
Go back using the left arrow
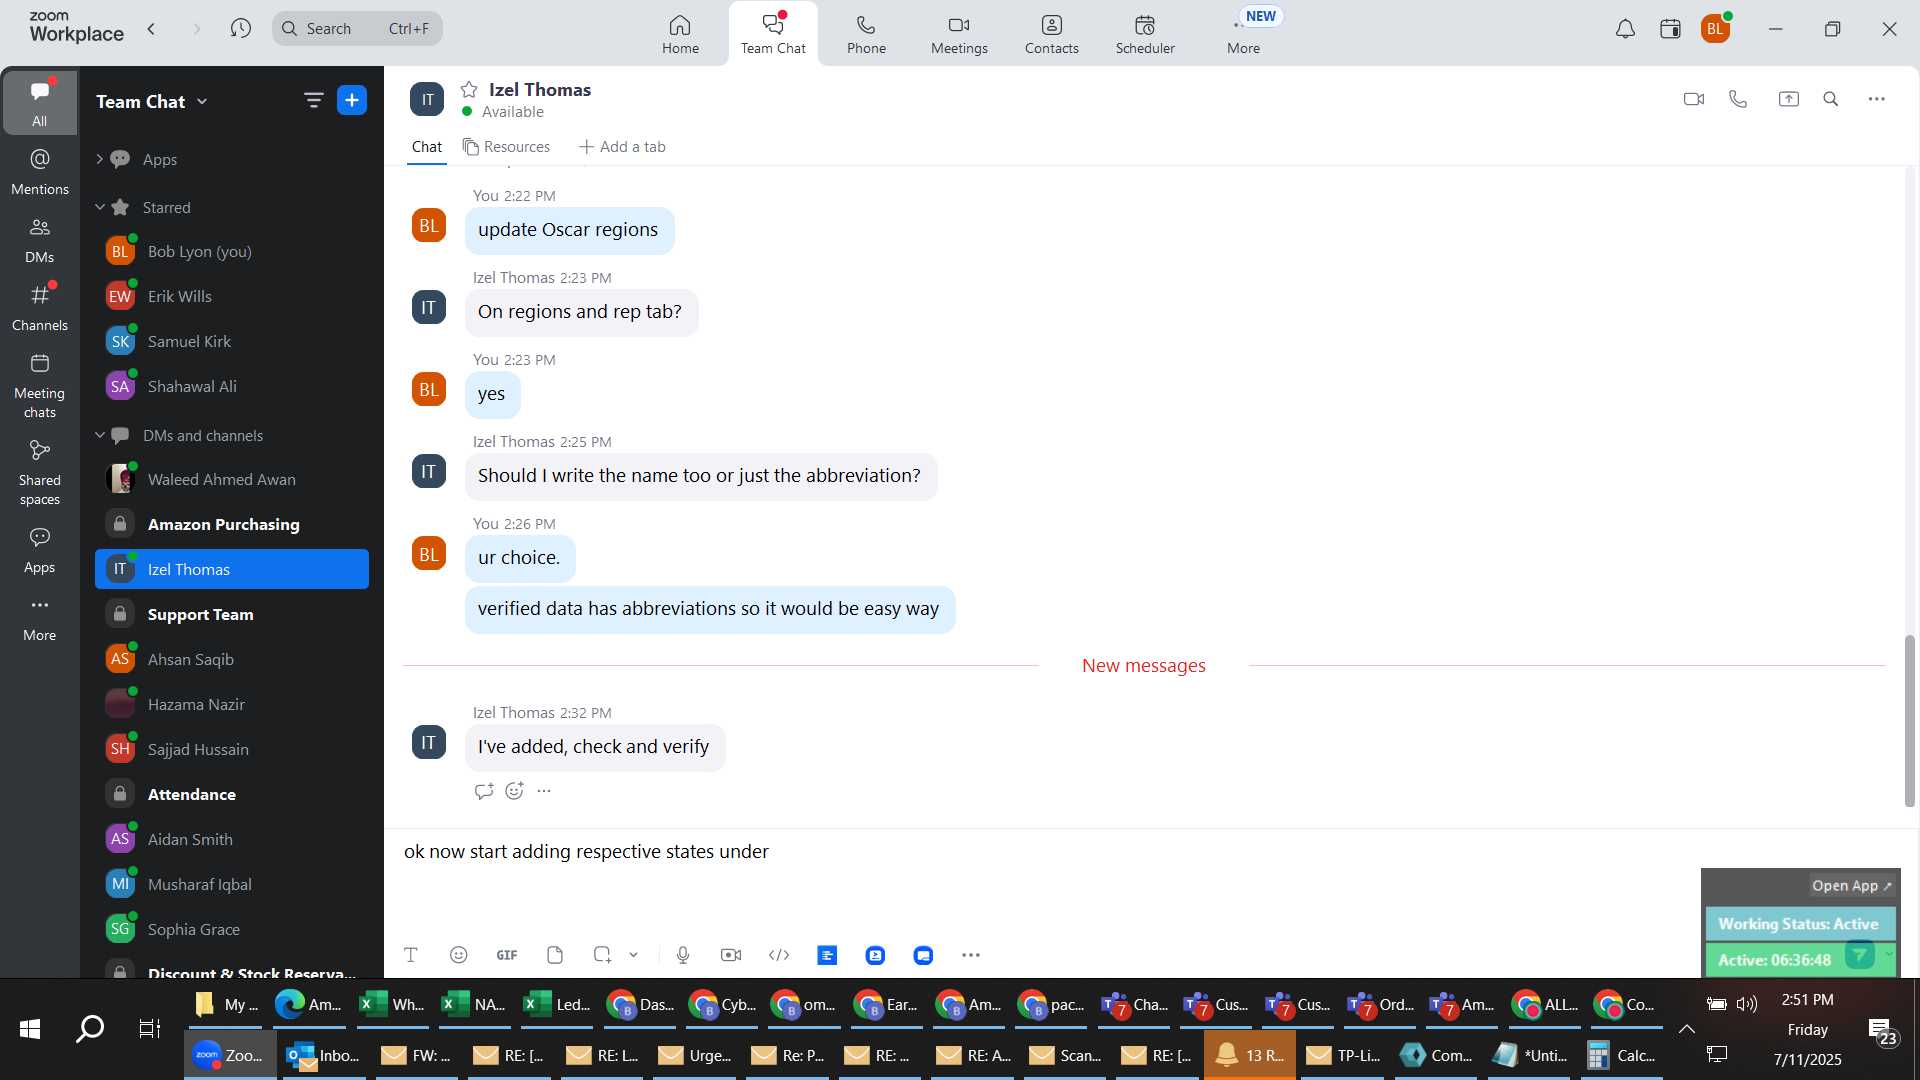pos(151,29)
